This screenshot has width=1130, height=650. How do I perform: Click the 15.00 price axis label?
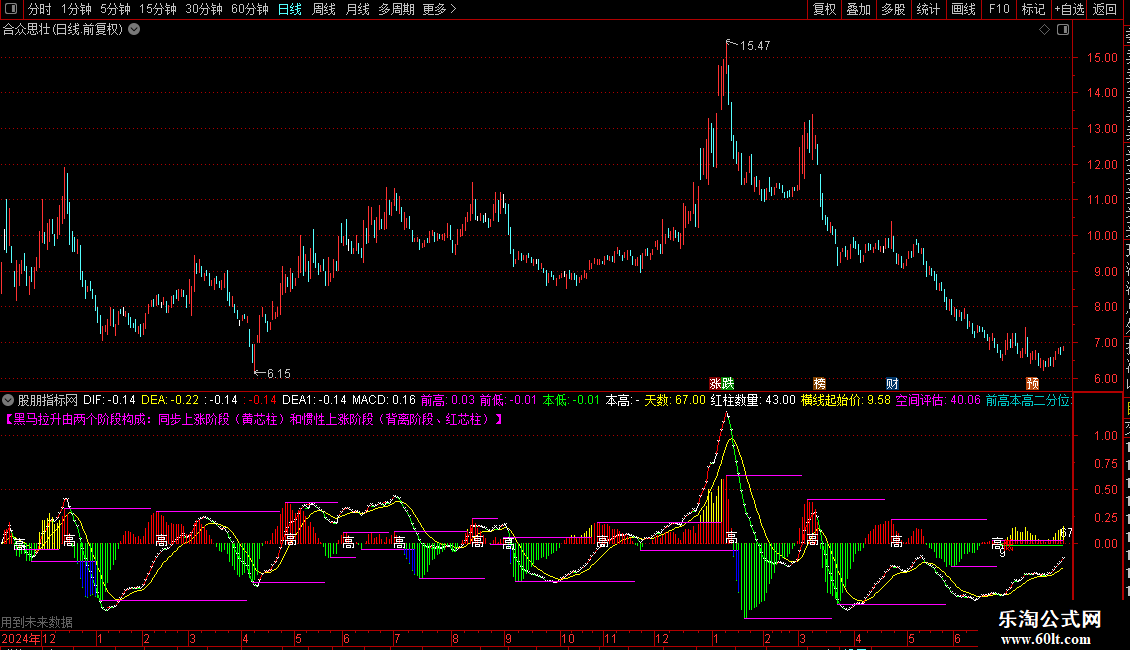click(1103, 58)
